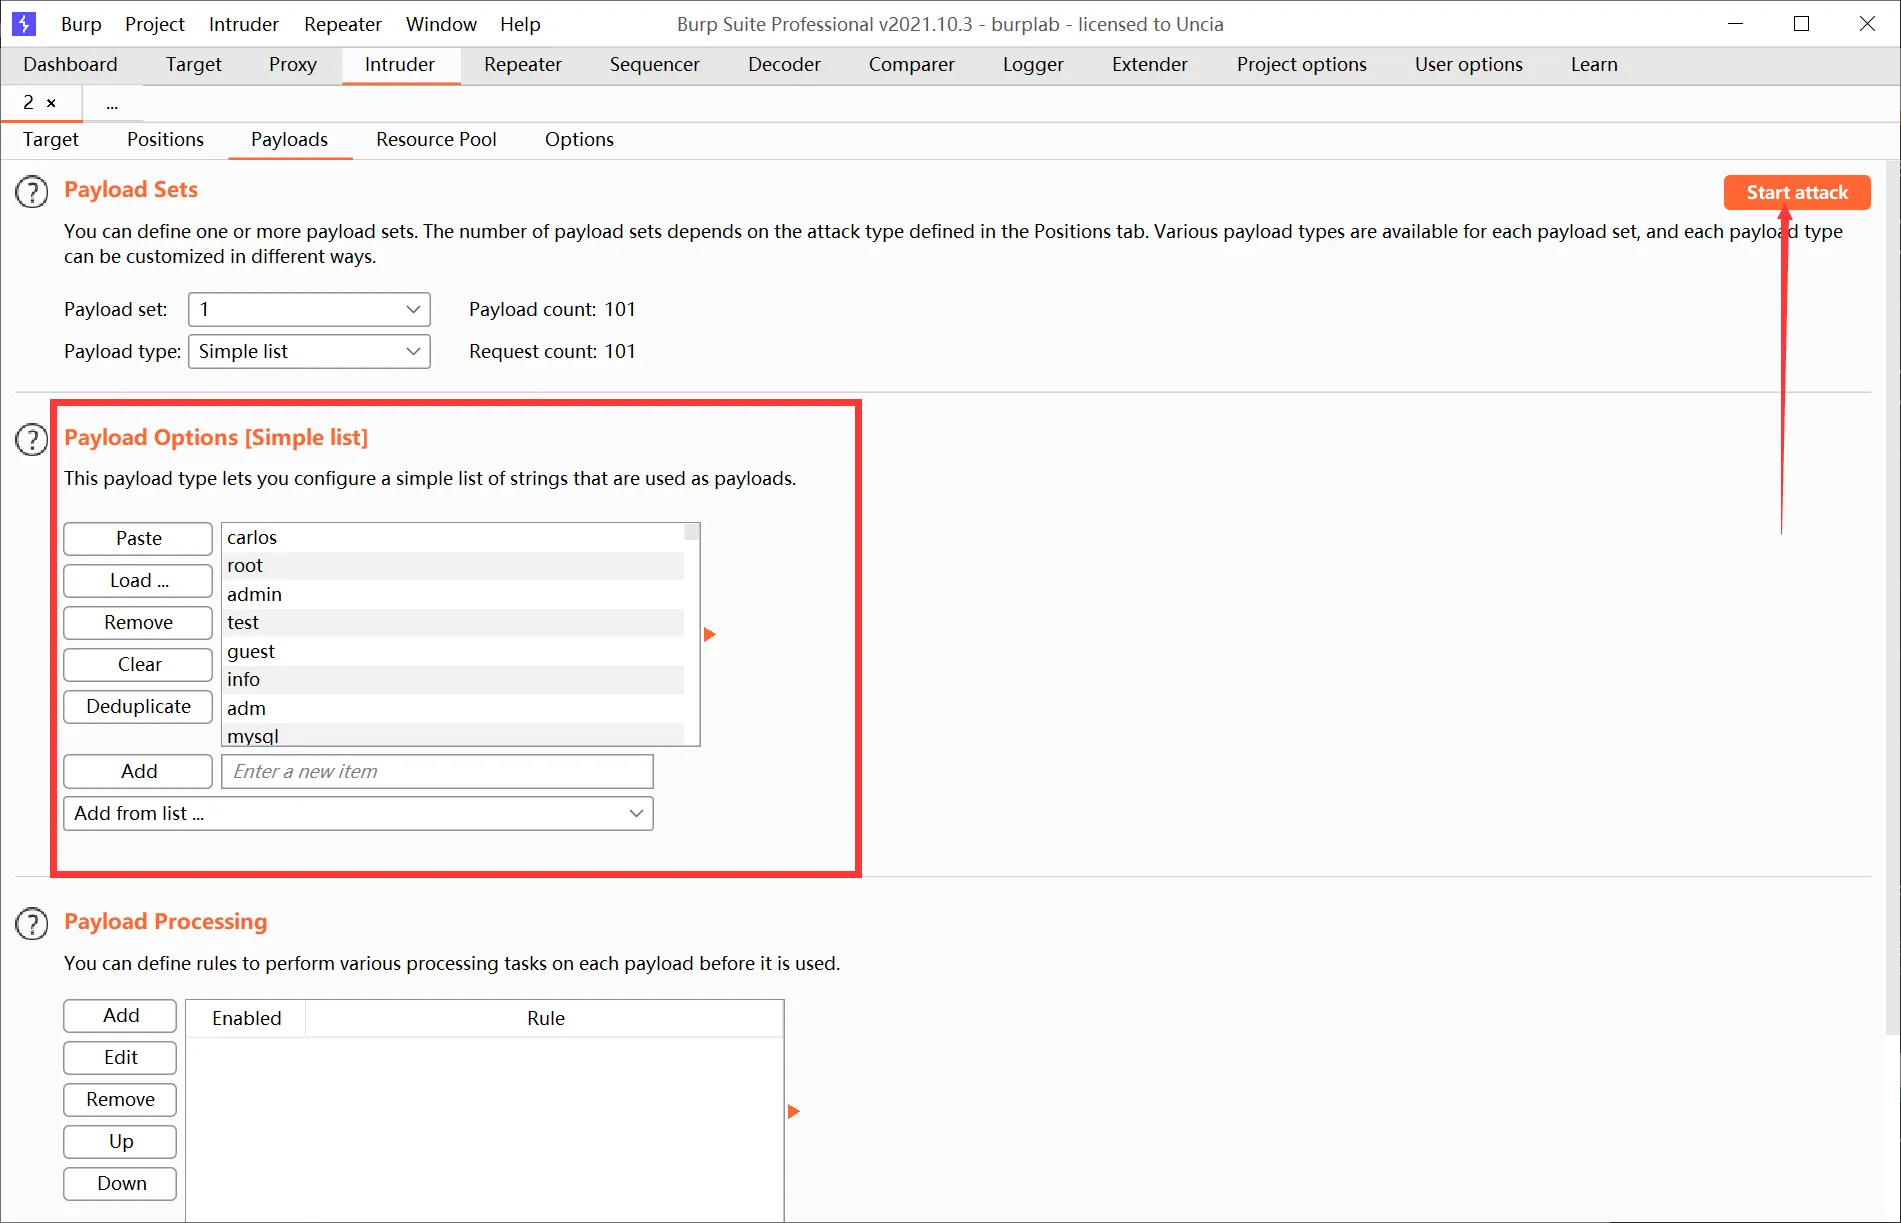Switch to the Extender tab
Image resolution: width=1901 pixels, height=1223 pixels.
(1150, 65)
